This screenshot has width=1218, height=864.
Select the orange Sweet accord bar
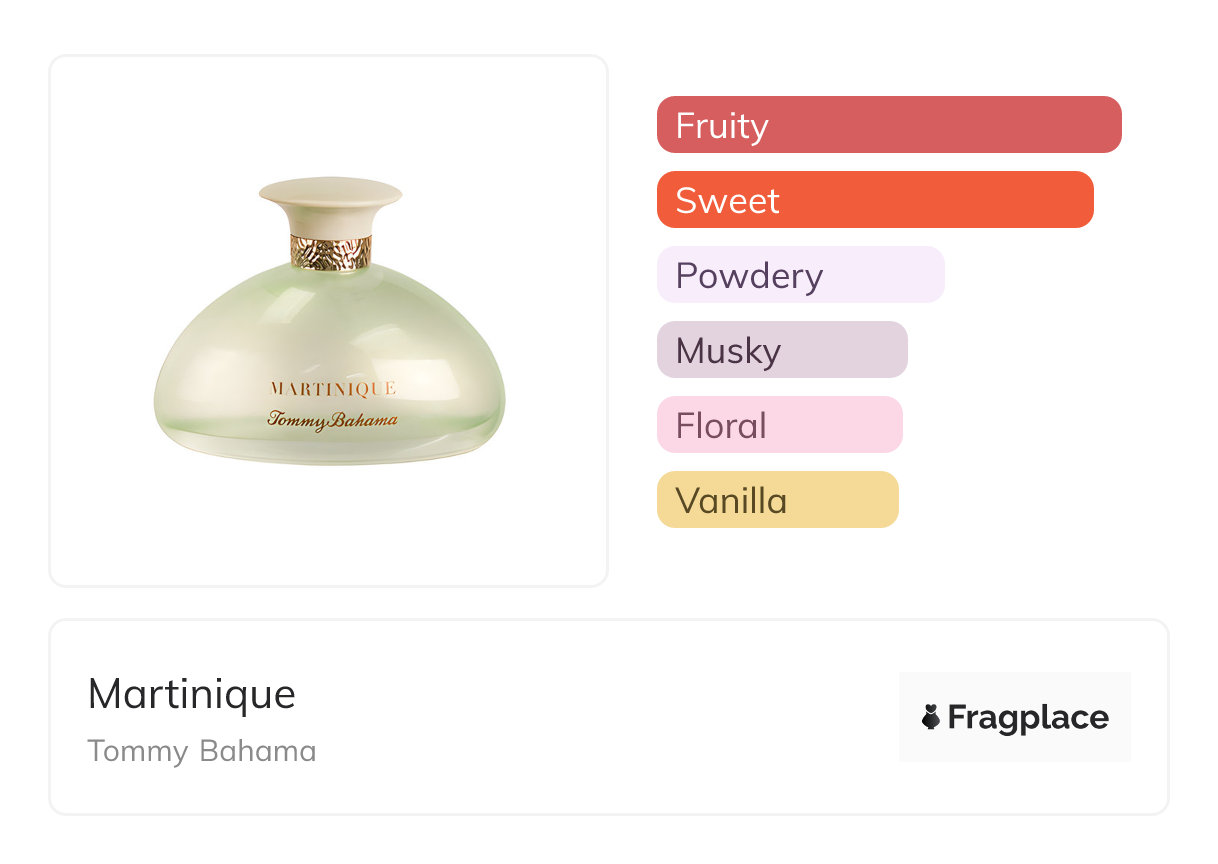coord(875,200)
